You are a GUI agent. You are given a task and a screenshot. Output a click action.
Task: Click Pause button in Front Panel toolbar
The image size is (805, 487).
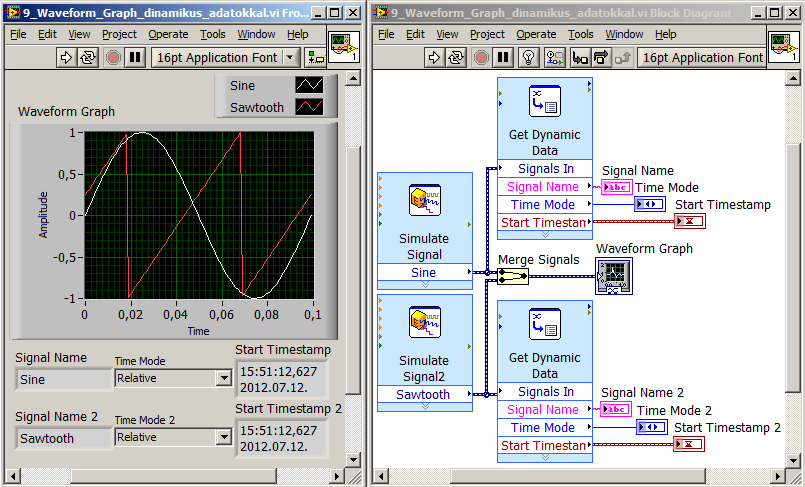point(135,57)
